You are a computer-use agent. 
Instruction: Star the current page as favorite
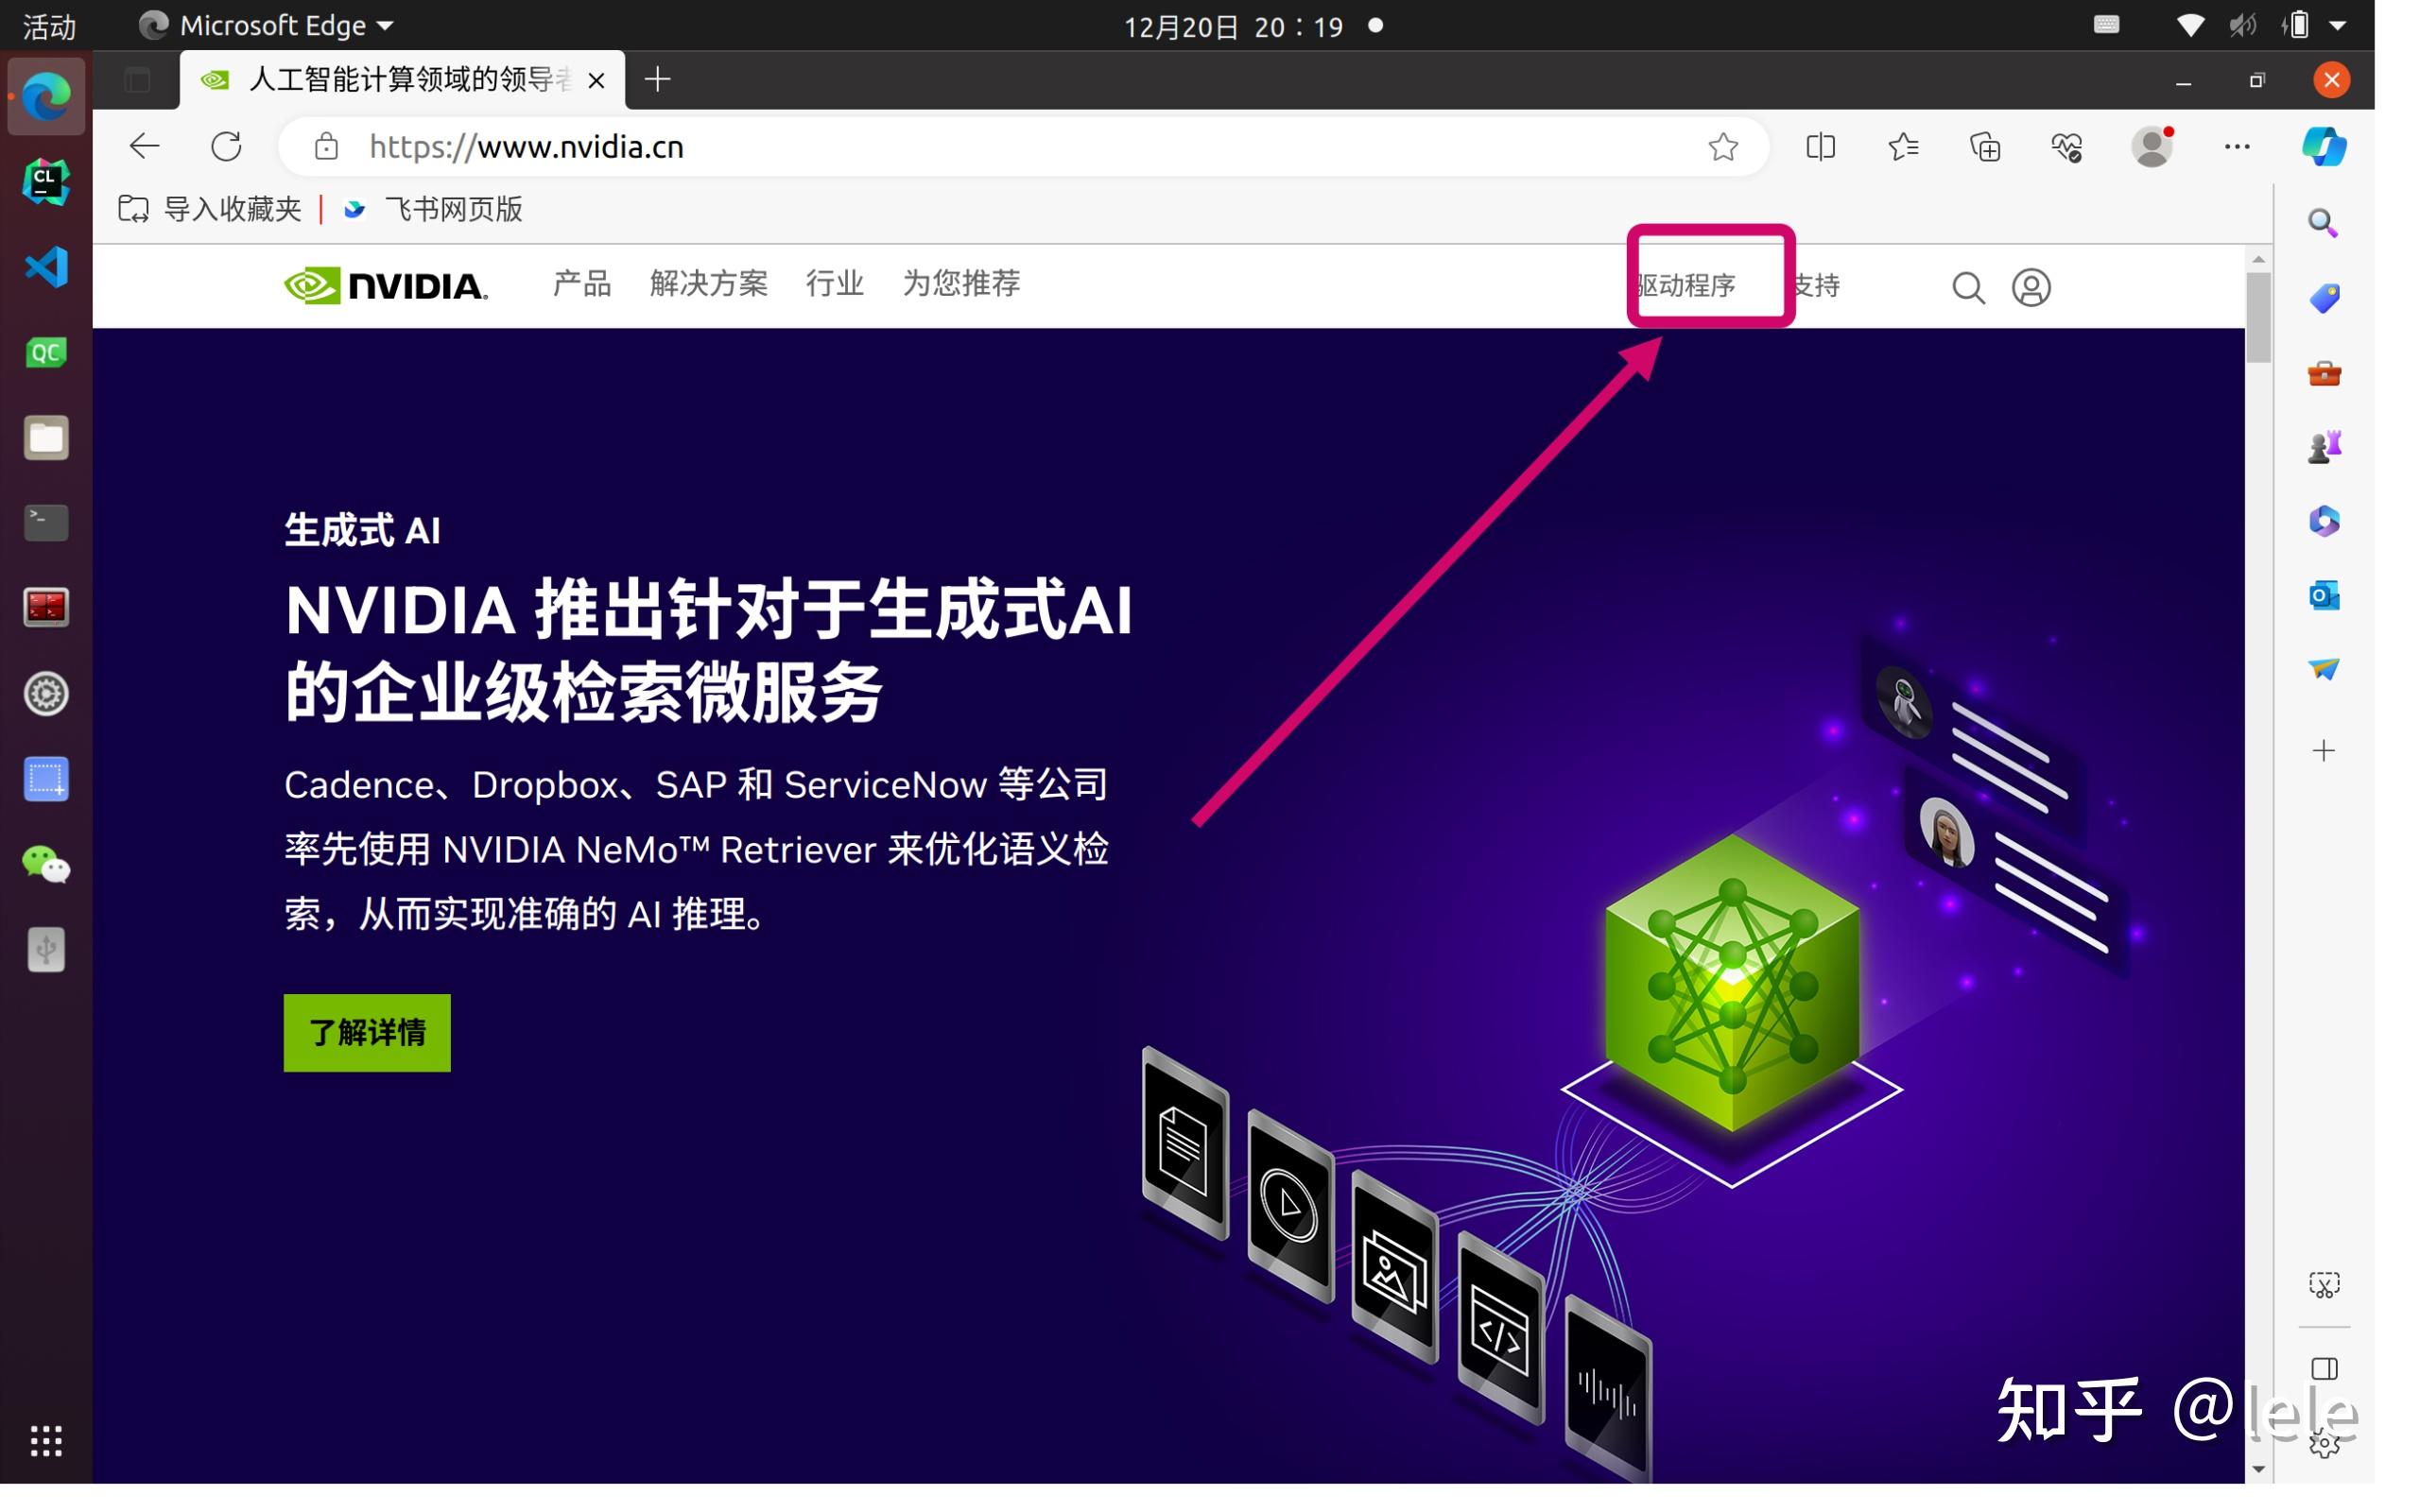(x=1722, y=147)
